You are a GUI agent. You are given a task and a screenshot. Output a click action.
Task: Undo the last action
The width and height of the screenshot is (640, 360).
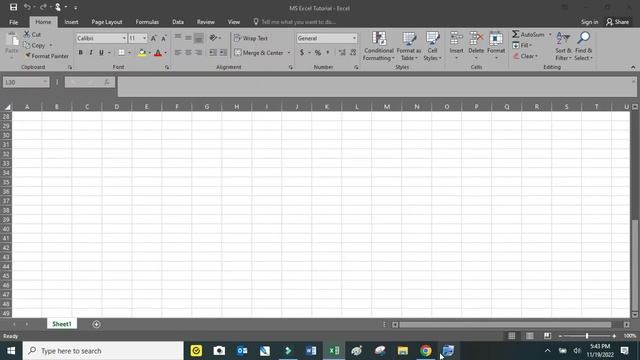click(27, 7)
